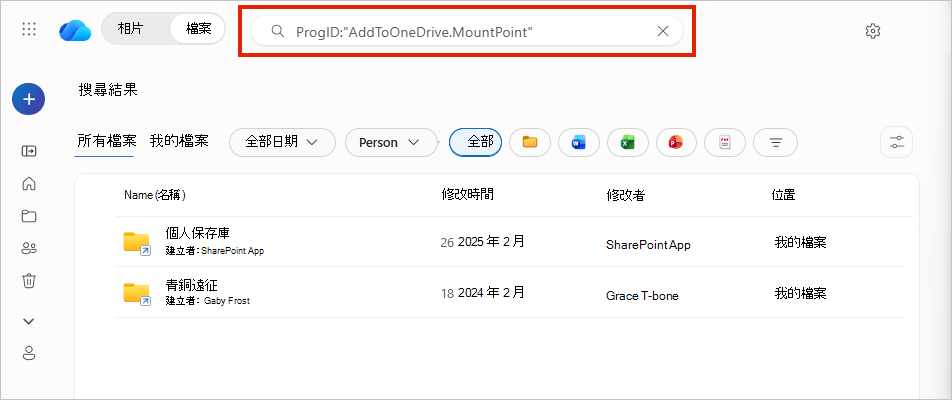Sort by the Name (名稱) column header
952x400 pixels.
154,195
